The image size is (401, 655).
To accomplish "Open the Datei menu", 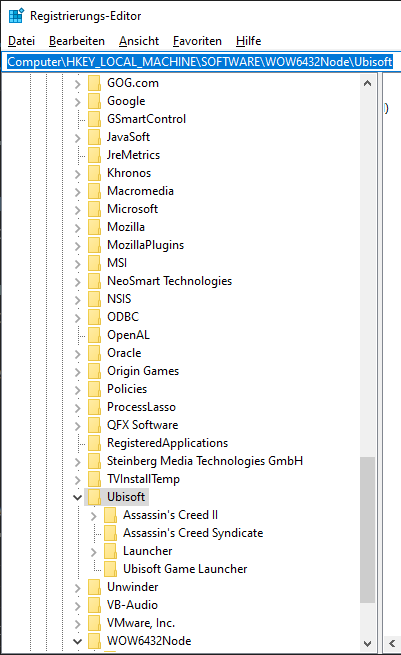I will [x=21, y=41].
